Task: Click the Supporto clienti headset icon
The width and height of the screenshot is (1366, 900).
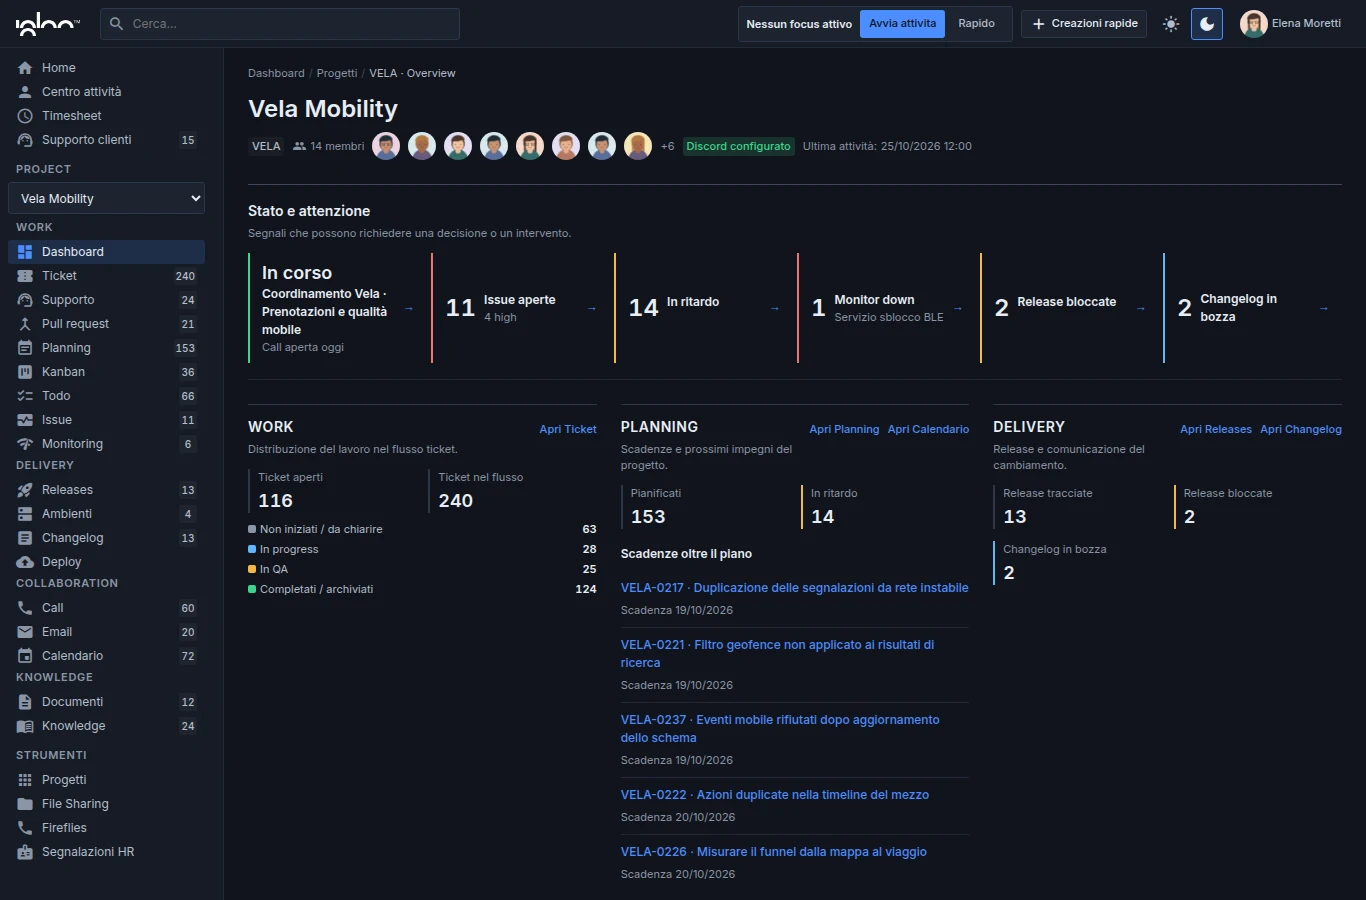Action: click(25, 140)
